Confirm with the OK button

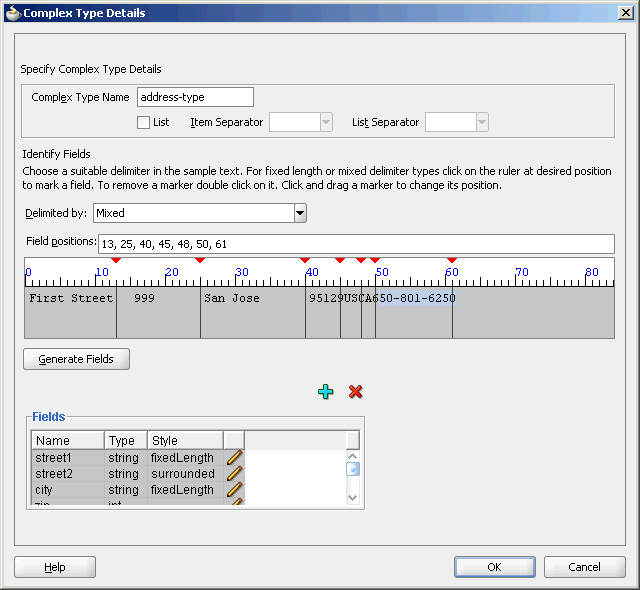495,567
